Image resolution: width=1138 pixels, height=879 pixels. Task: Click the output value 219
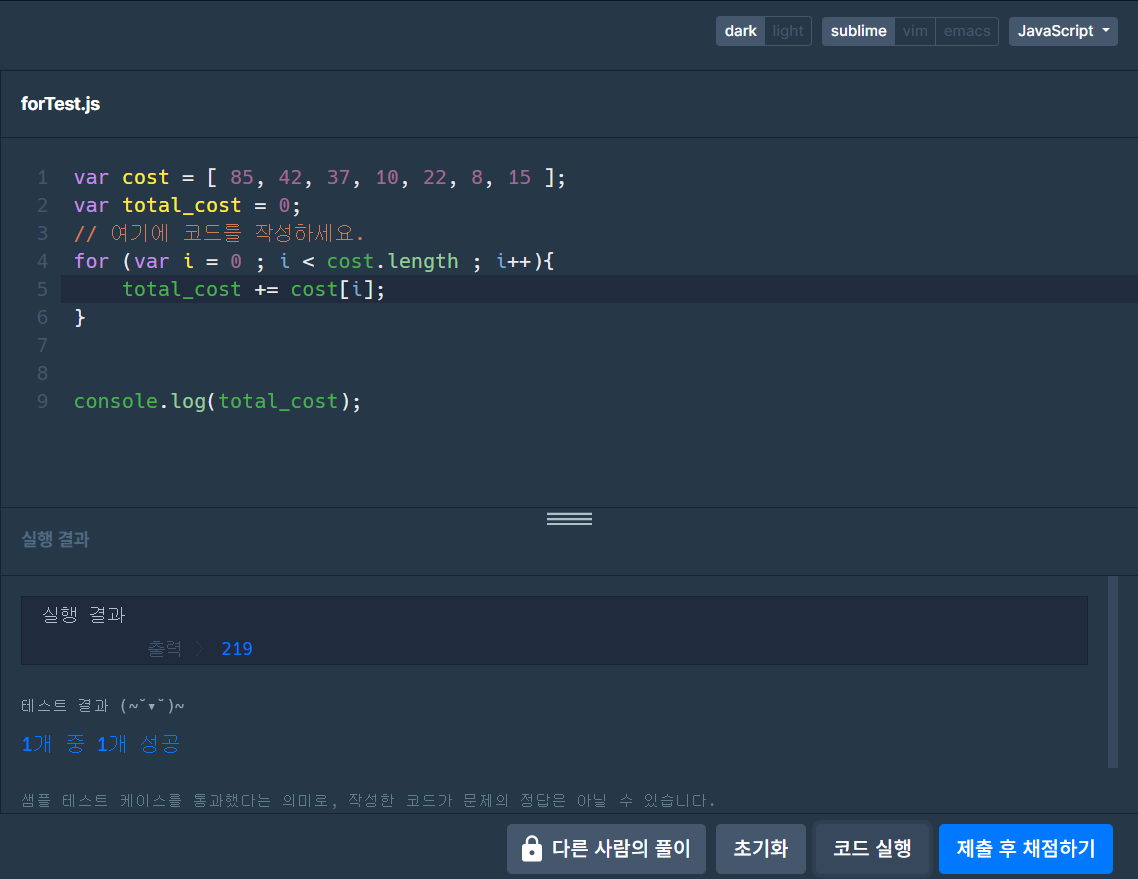(237, 648)
